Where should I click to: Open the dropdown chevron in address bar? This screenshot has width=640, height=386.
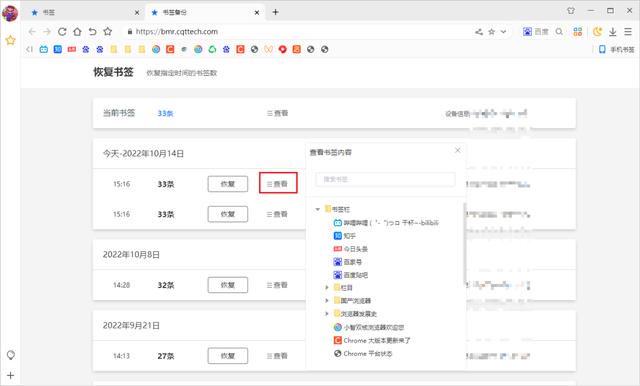coord(504,31)
